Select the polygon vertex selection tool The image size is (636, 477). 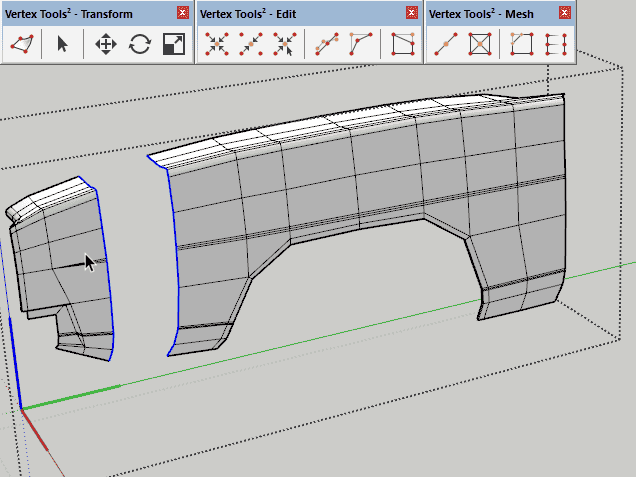[x=22, y=44]
